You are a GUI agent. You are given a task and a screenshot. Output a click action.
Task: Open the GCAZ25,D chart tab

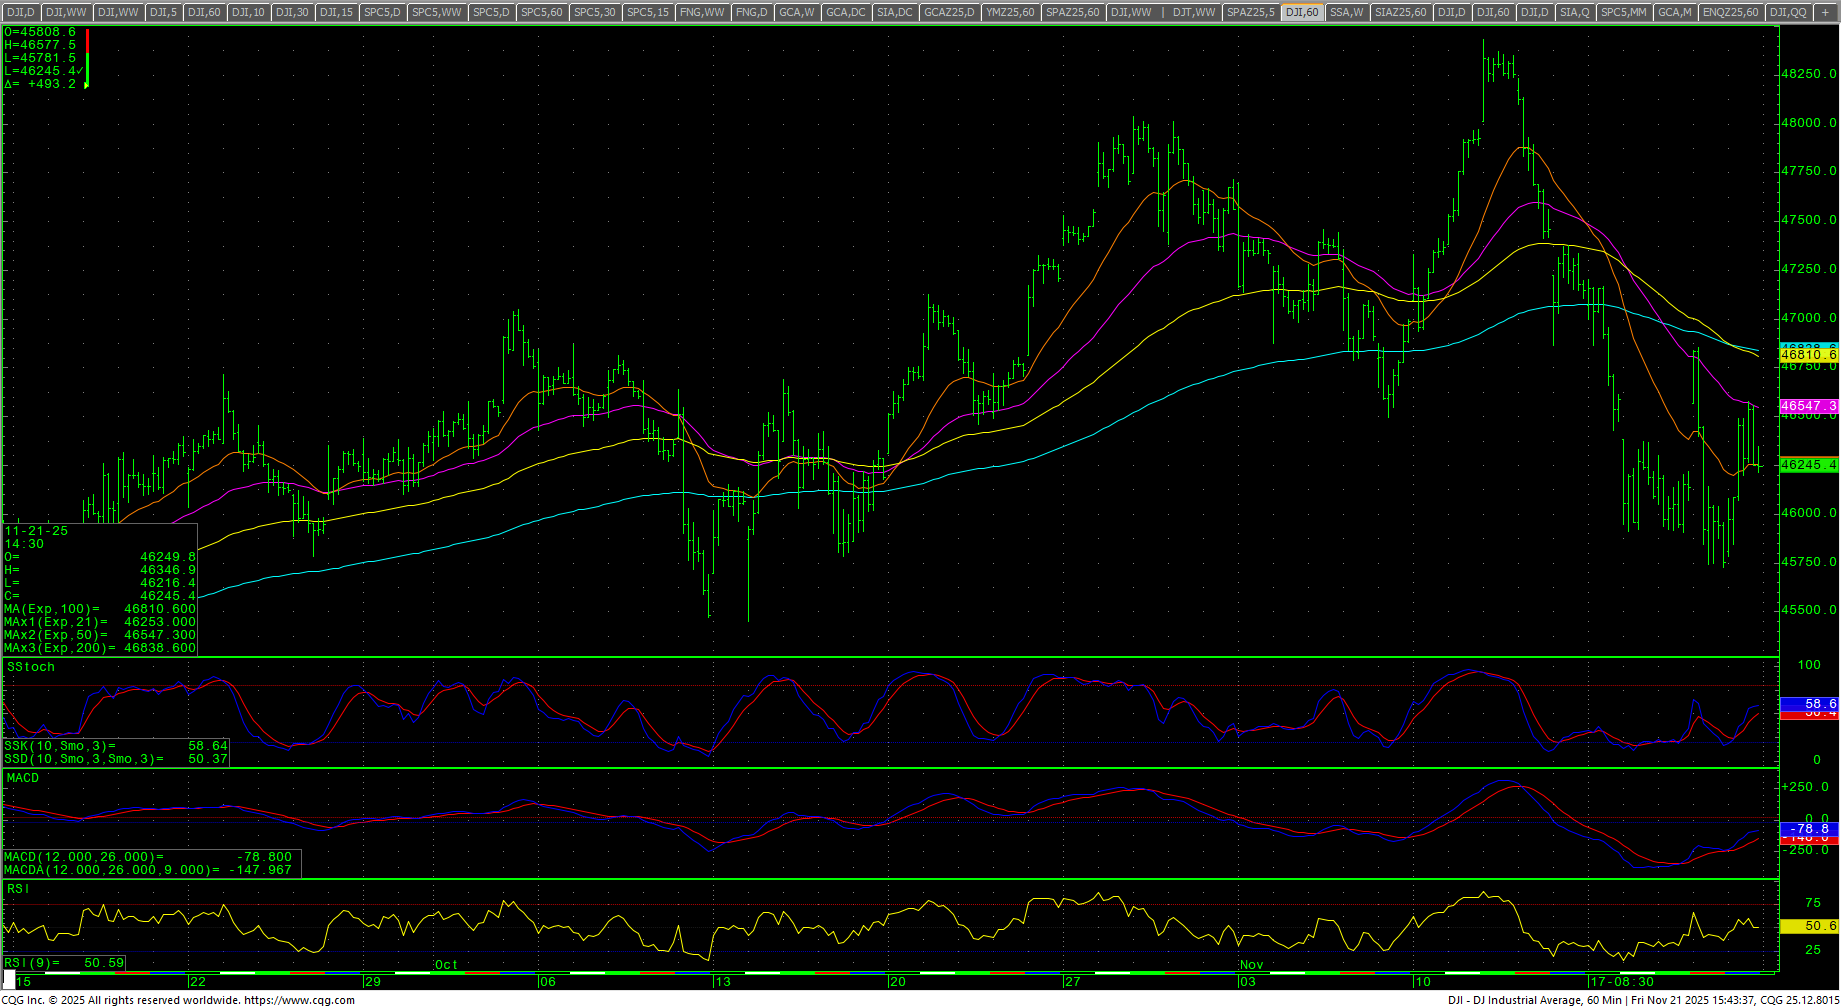948,12
